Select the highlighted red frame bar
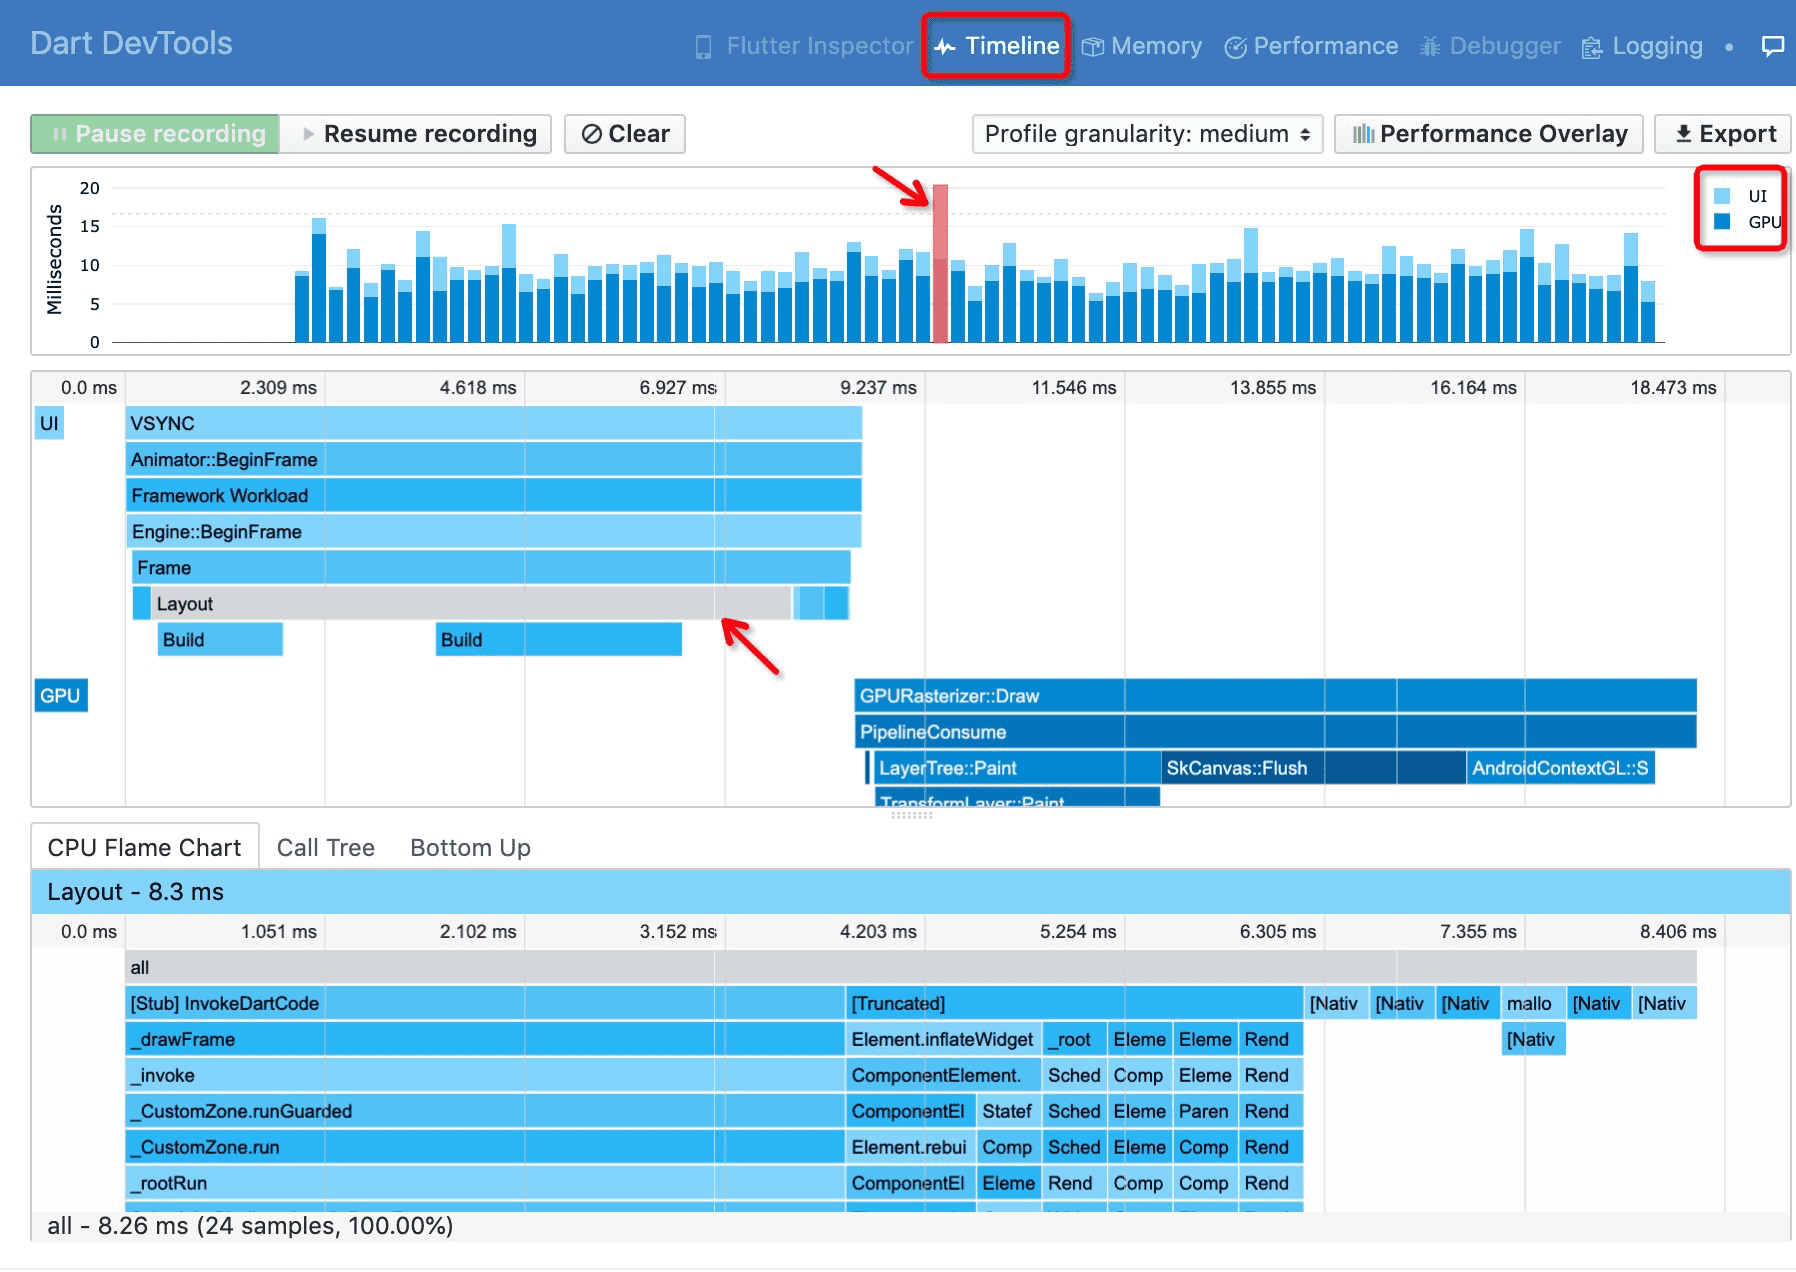The image size is (1796, 1272). click(x=940, y=263)
